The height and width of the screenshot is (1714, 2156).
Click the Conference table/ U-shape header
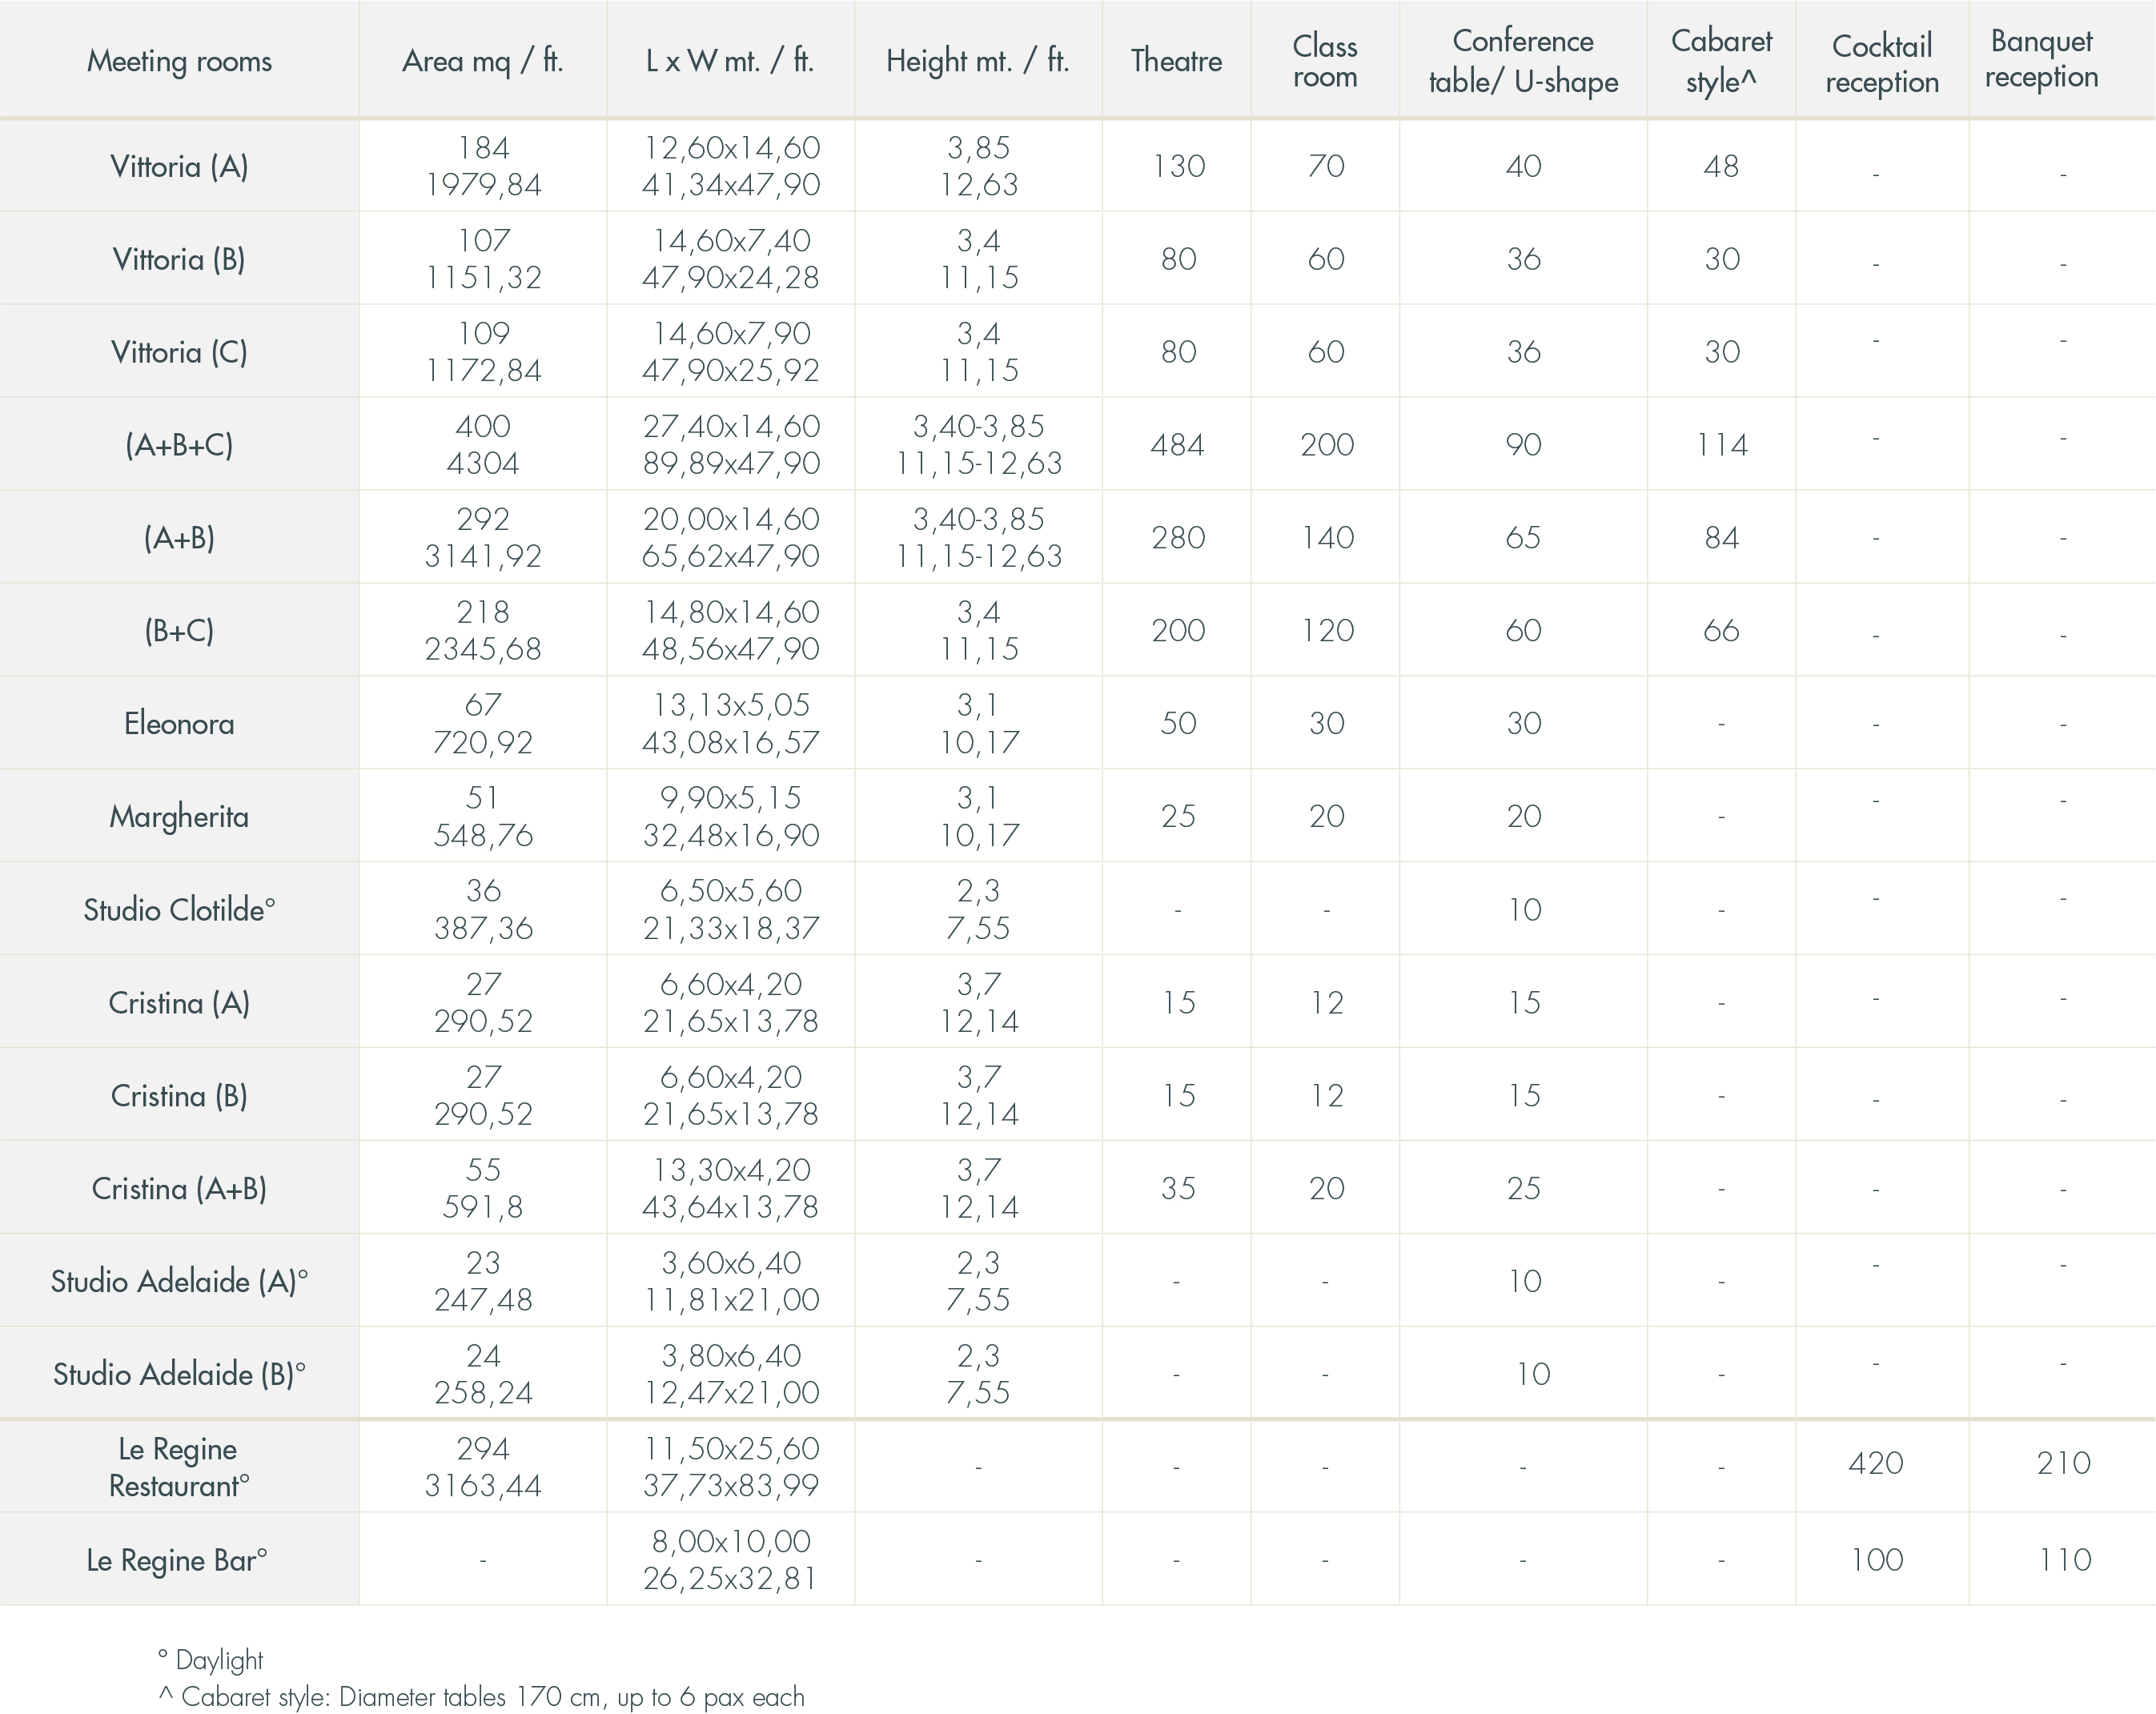[x=1523, y=61]
